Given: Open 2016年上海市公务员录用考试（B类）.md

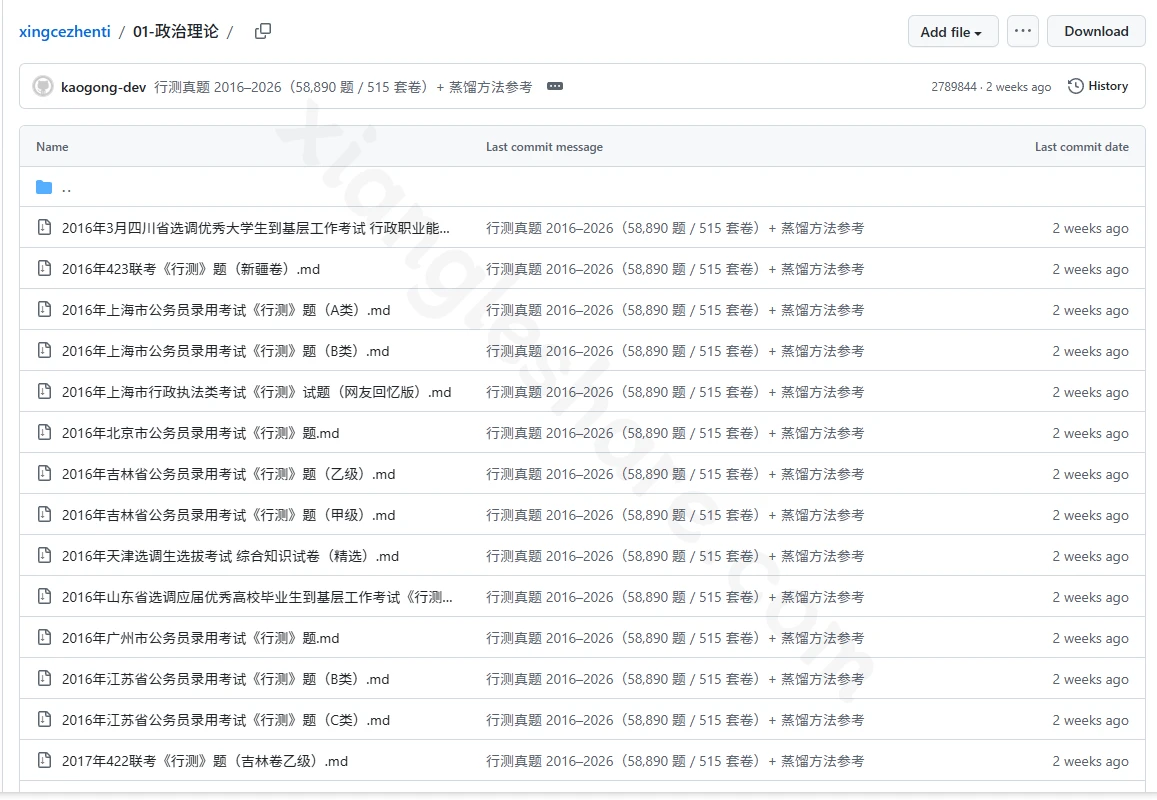Looking at the screenshot, I should (225, 351).
